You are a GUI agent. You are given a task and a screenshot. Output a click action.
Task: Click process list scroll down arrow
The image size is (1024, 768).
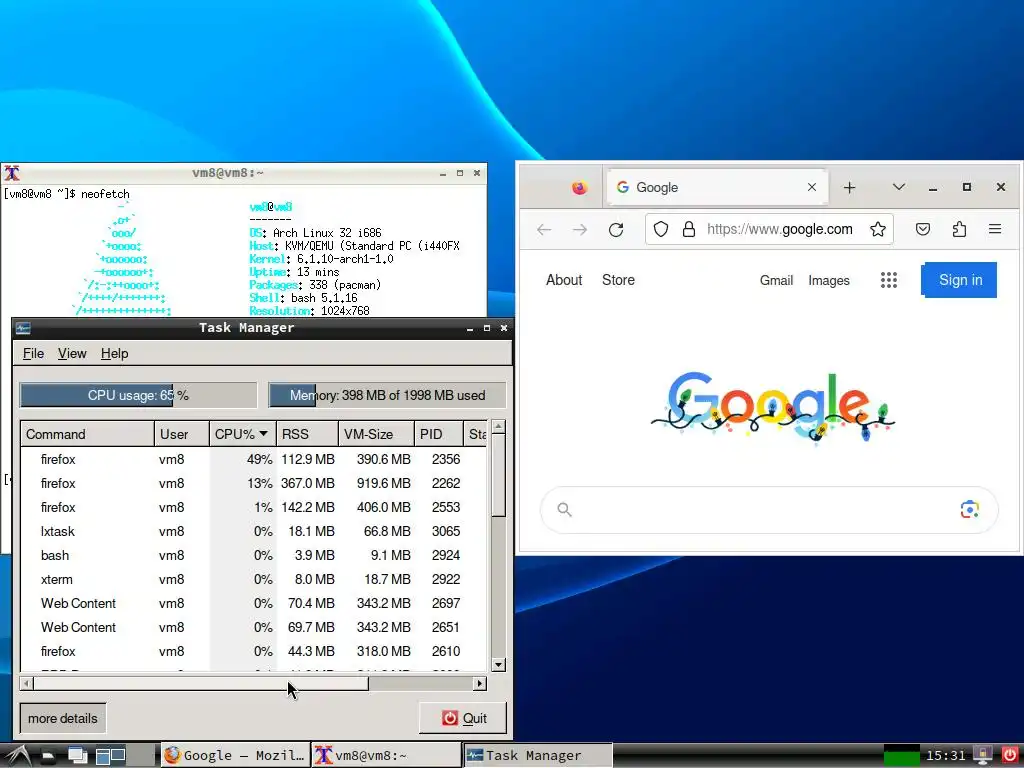click(498, 665)
